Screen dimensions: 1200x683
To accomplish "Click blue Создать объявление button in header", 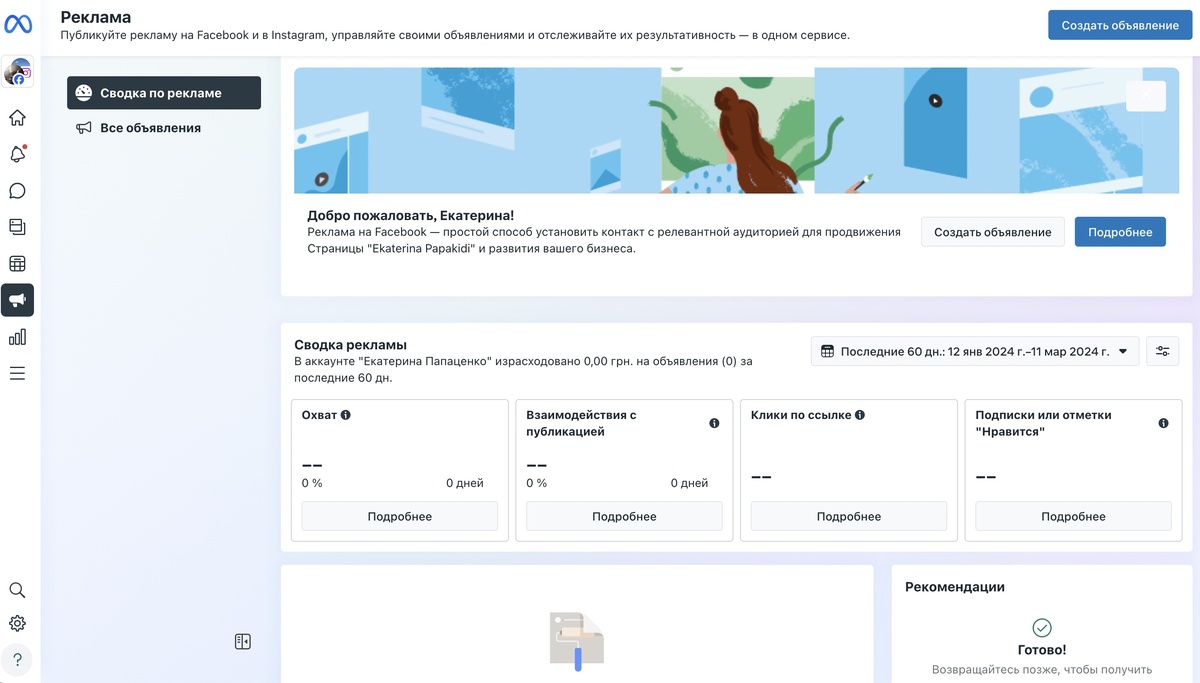I will point(1120,25).
